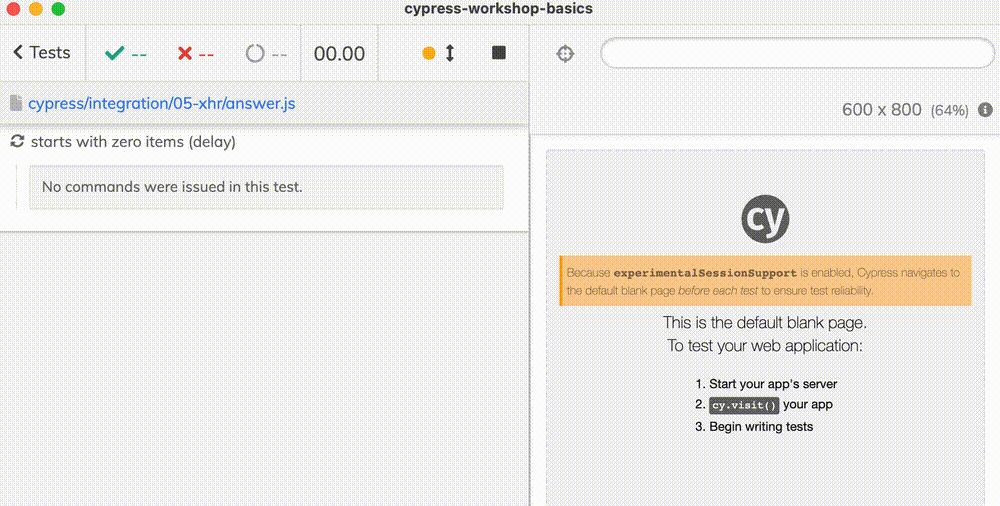Click the 00.00 test duration timer
The width and height of the screenshot is (1000, 506).
pyautogui.click(x=339, y=54)
